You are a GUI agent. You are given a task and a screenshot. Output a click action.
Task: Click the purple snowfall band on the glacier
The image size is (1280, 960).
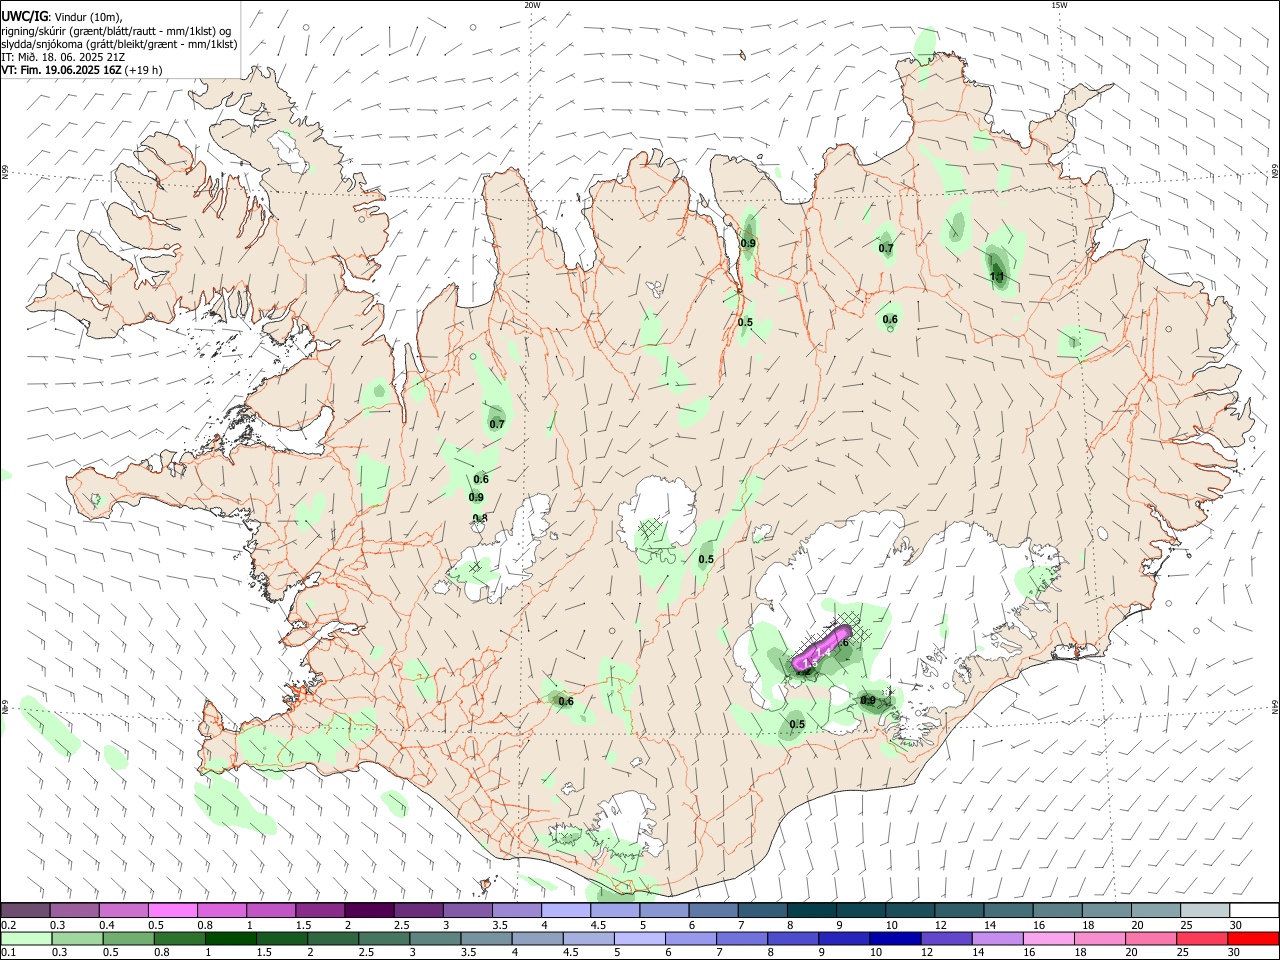pyautogui.click(x=821, y=648)
